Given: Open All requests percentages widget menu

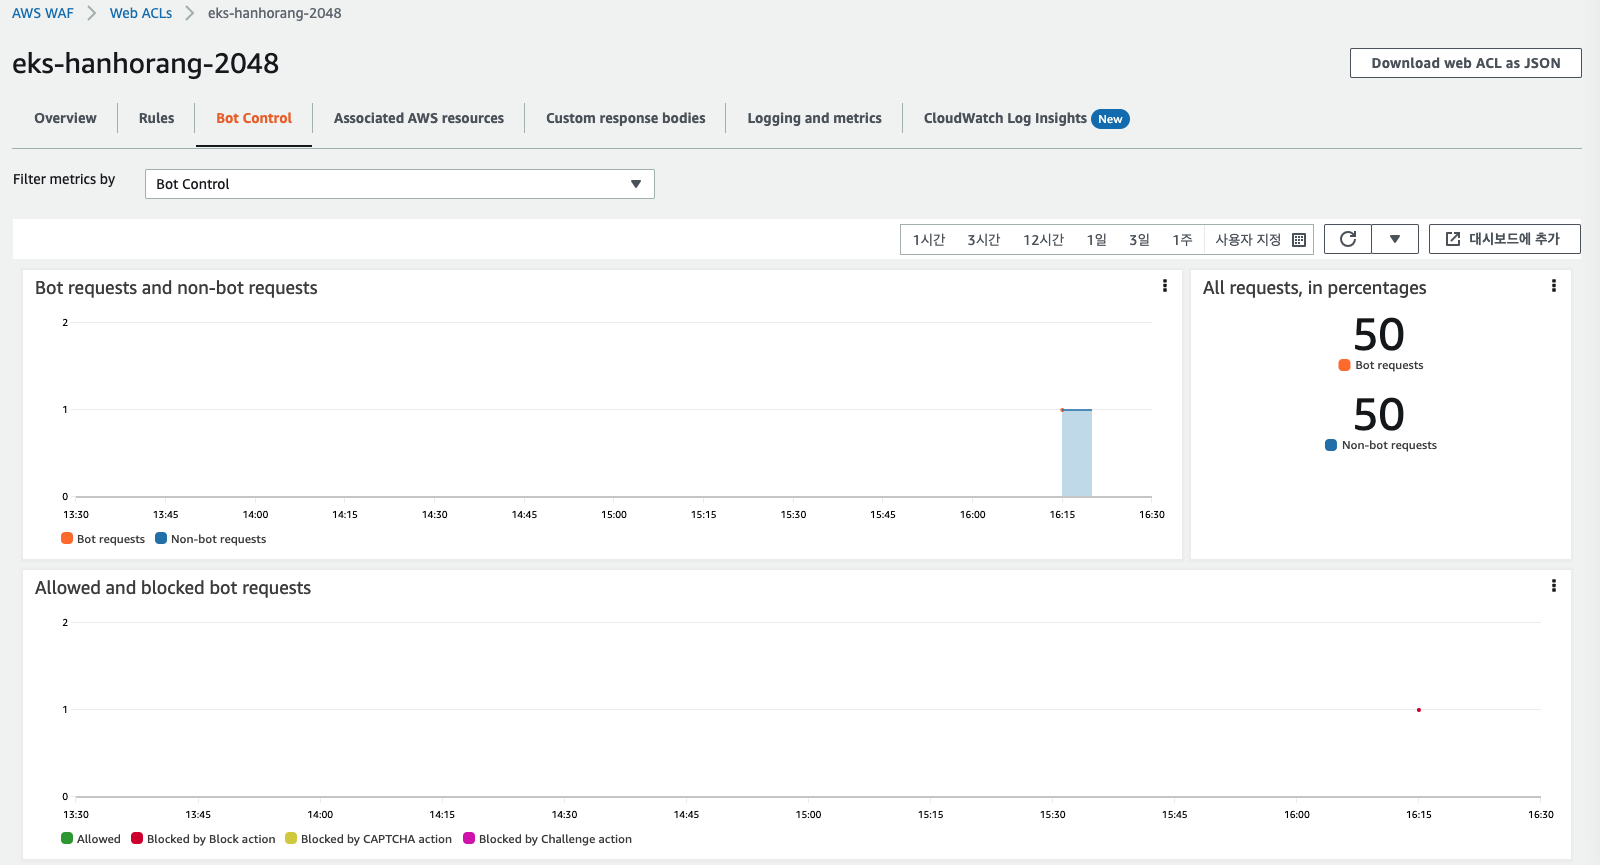Looking at the screenshot, I should (x=1554, y=286).
